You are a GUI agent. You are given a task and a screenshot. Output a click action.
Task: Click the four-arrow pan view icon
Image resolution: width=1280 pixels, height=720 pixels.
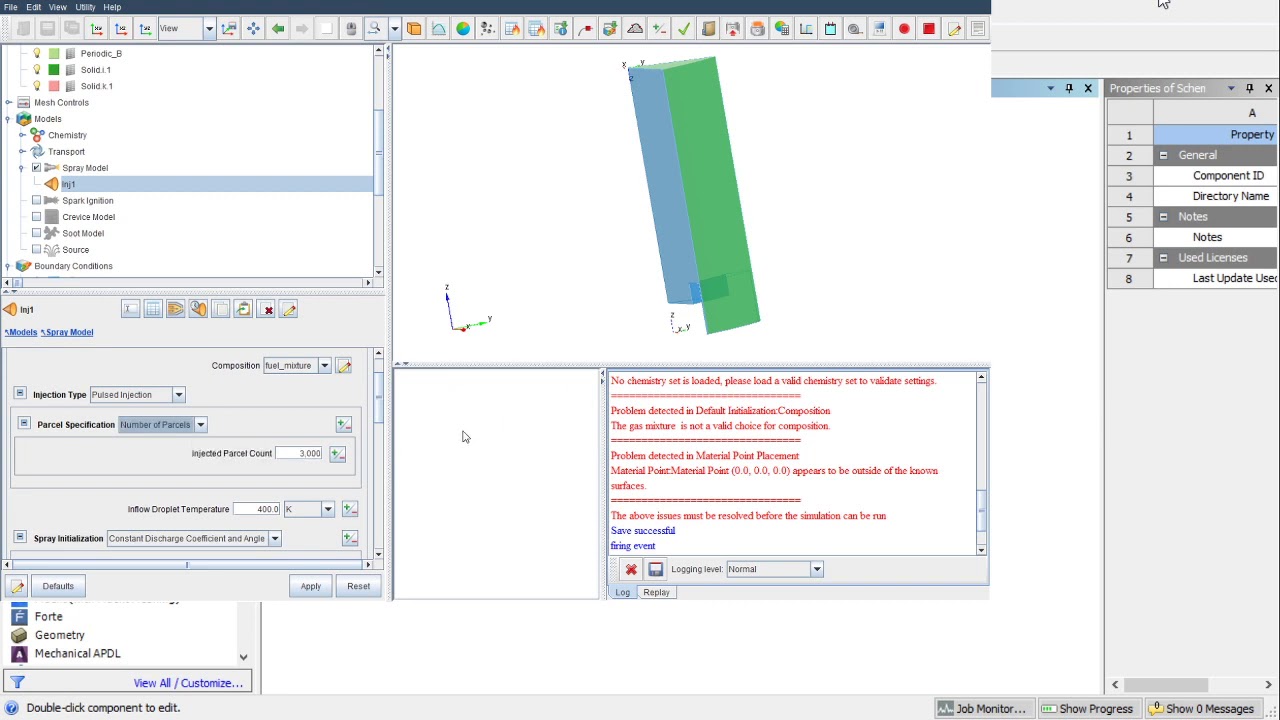click(x=253, y=29)
